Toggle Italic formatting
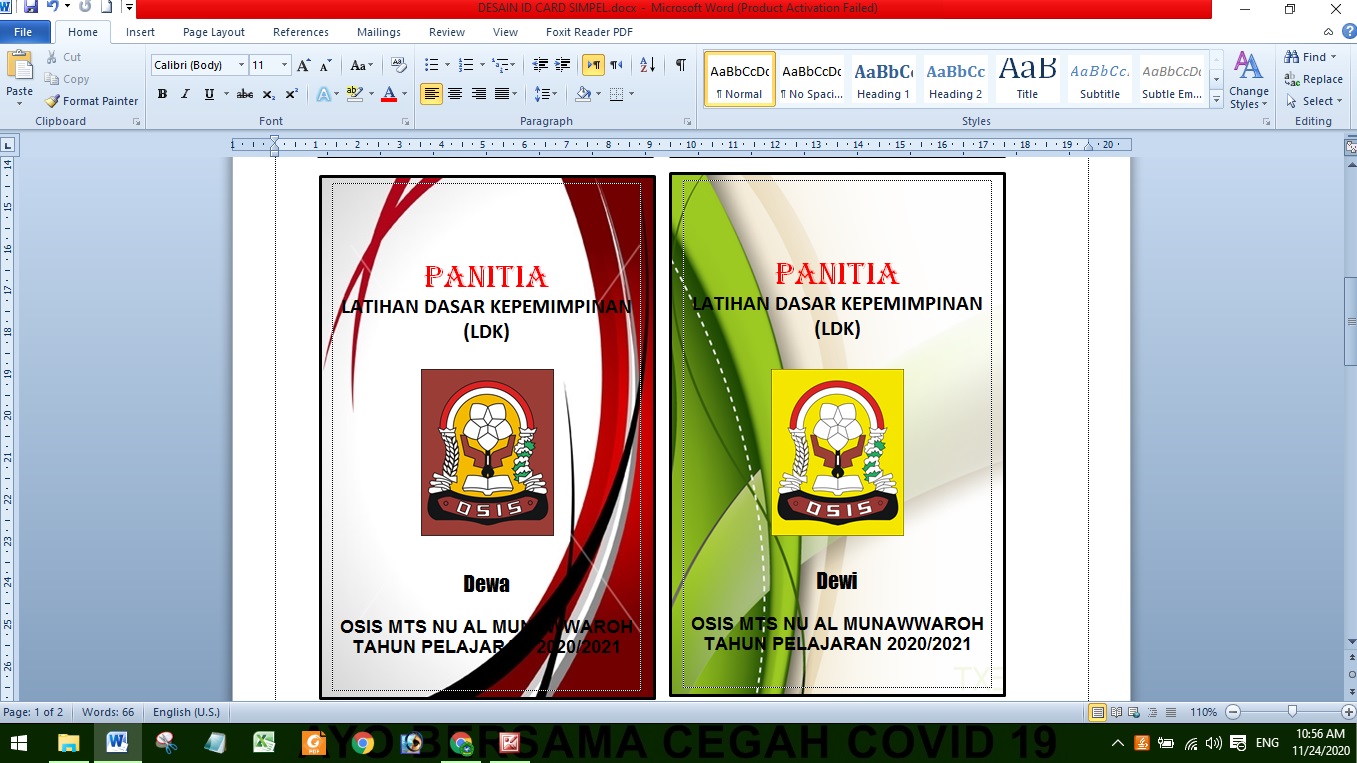This screenshot has height=763, width=1357. pos(185,94)
